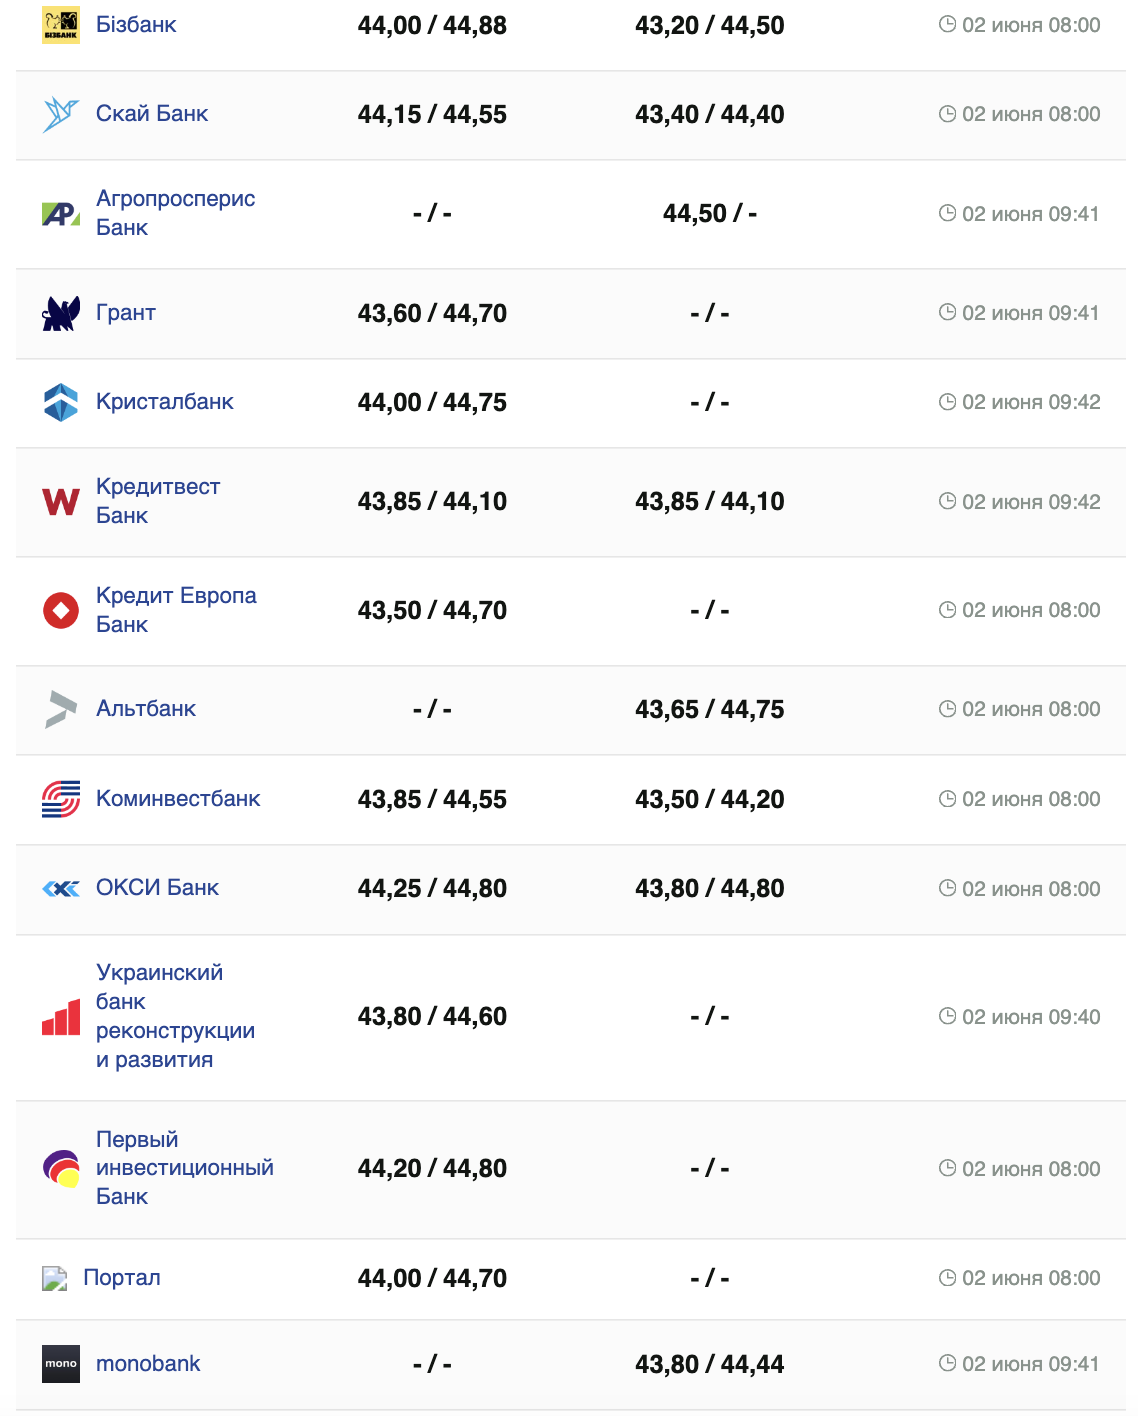Click the Агропросперис Банк AP logo
The image size is (1138, 1416).
(x=61, y=214)
